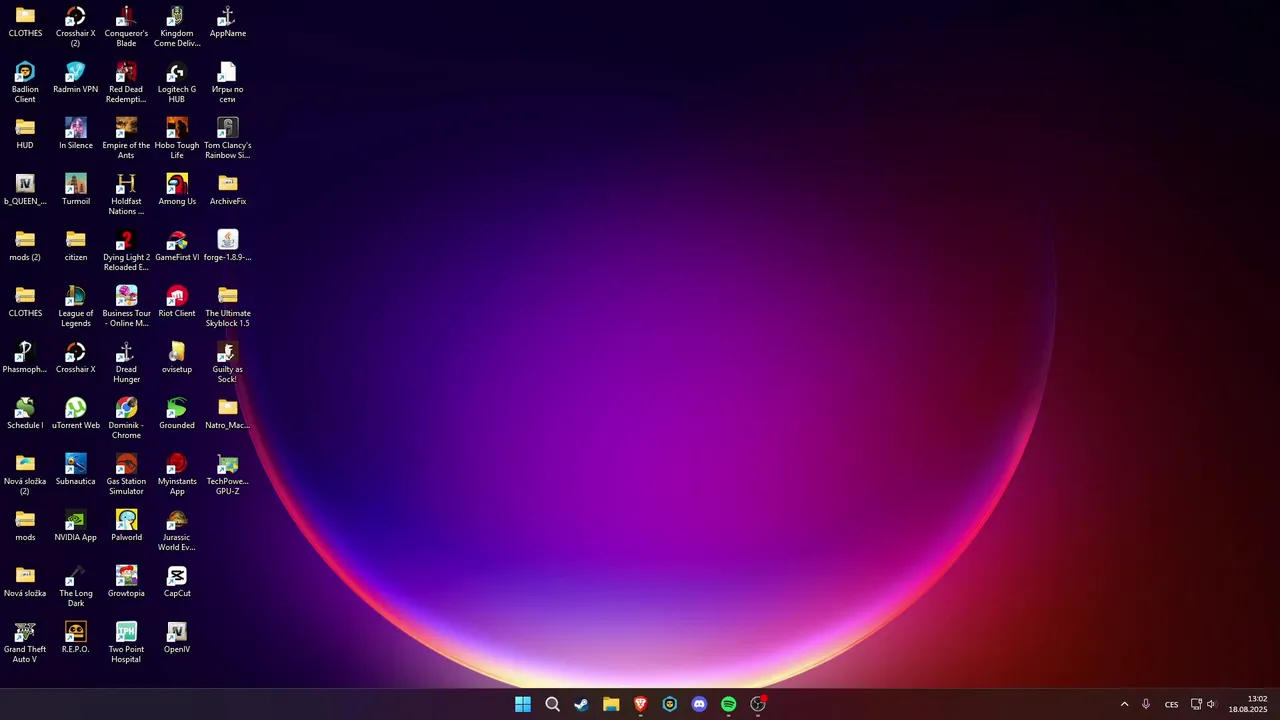The height and width of the screenshot is (720, 1280).
Task: Open the Windows Start menu
Action: coord(523,704)
